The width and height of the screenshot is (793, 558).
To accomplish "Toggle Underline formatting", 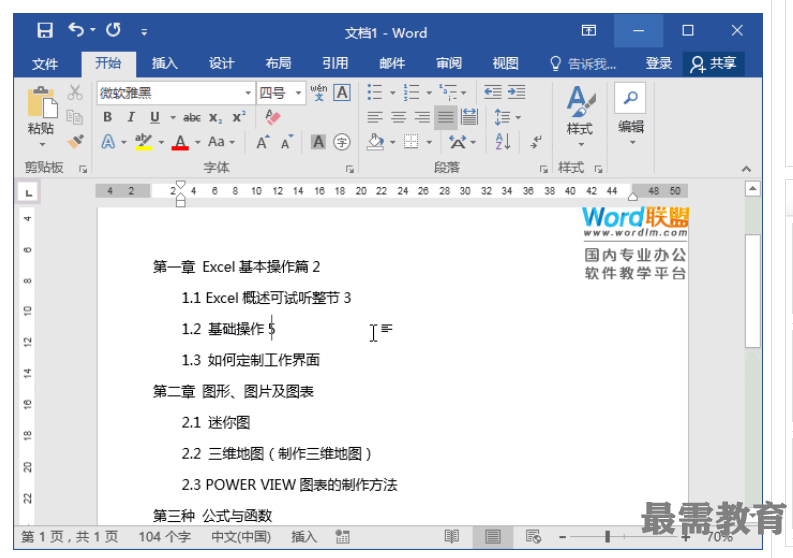I will pyautogui.click(x=155, y=117).
